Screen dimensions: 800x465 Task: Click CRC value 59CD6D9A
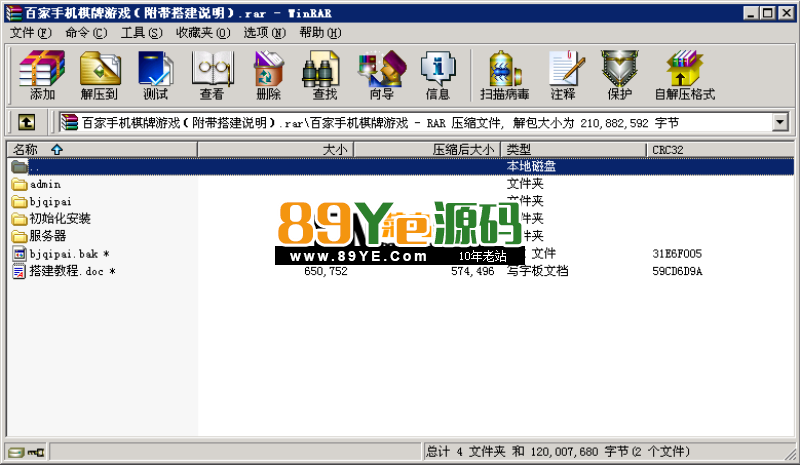click(x=677, y=271)
